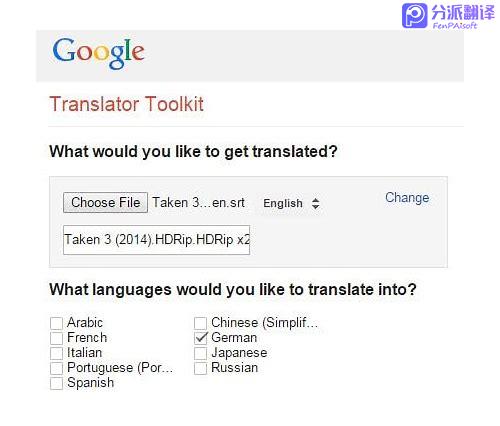Check the Chinese (Simplif... checkbox
The image size is (500, 426).
coord(200,323)
